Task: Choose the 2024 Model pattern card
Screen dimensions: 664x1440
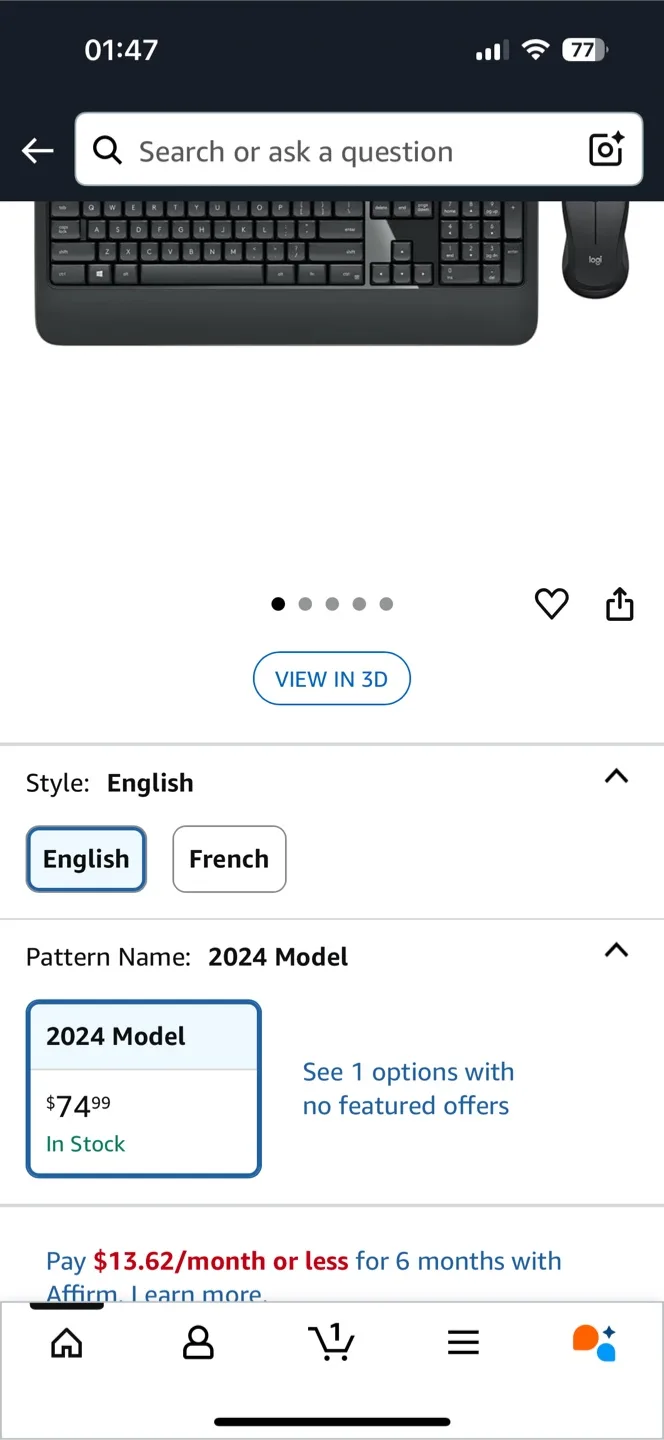Action: point(143,1088)
